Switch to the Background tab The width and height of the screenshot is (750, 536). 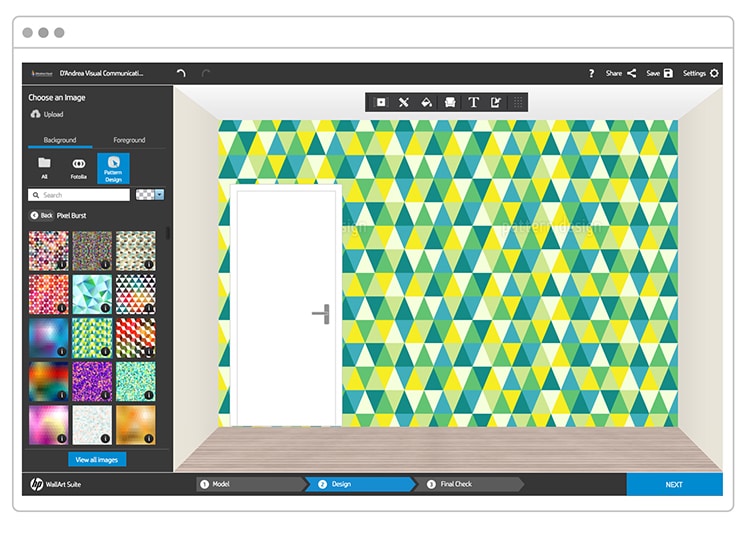tap(60, 140)
